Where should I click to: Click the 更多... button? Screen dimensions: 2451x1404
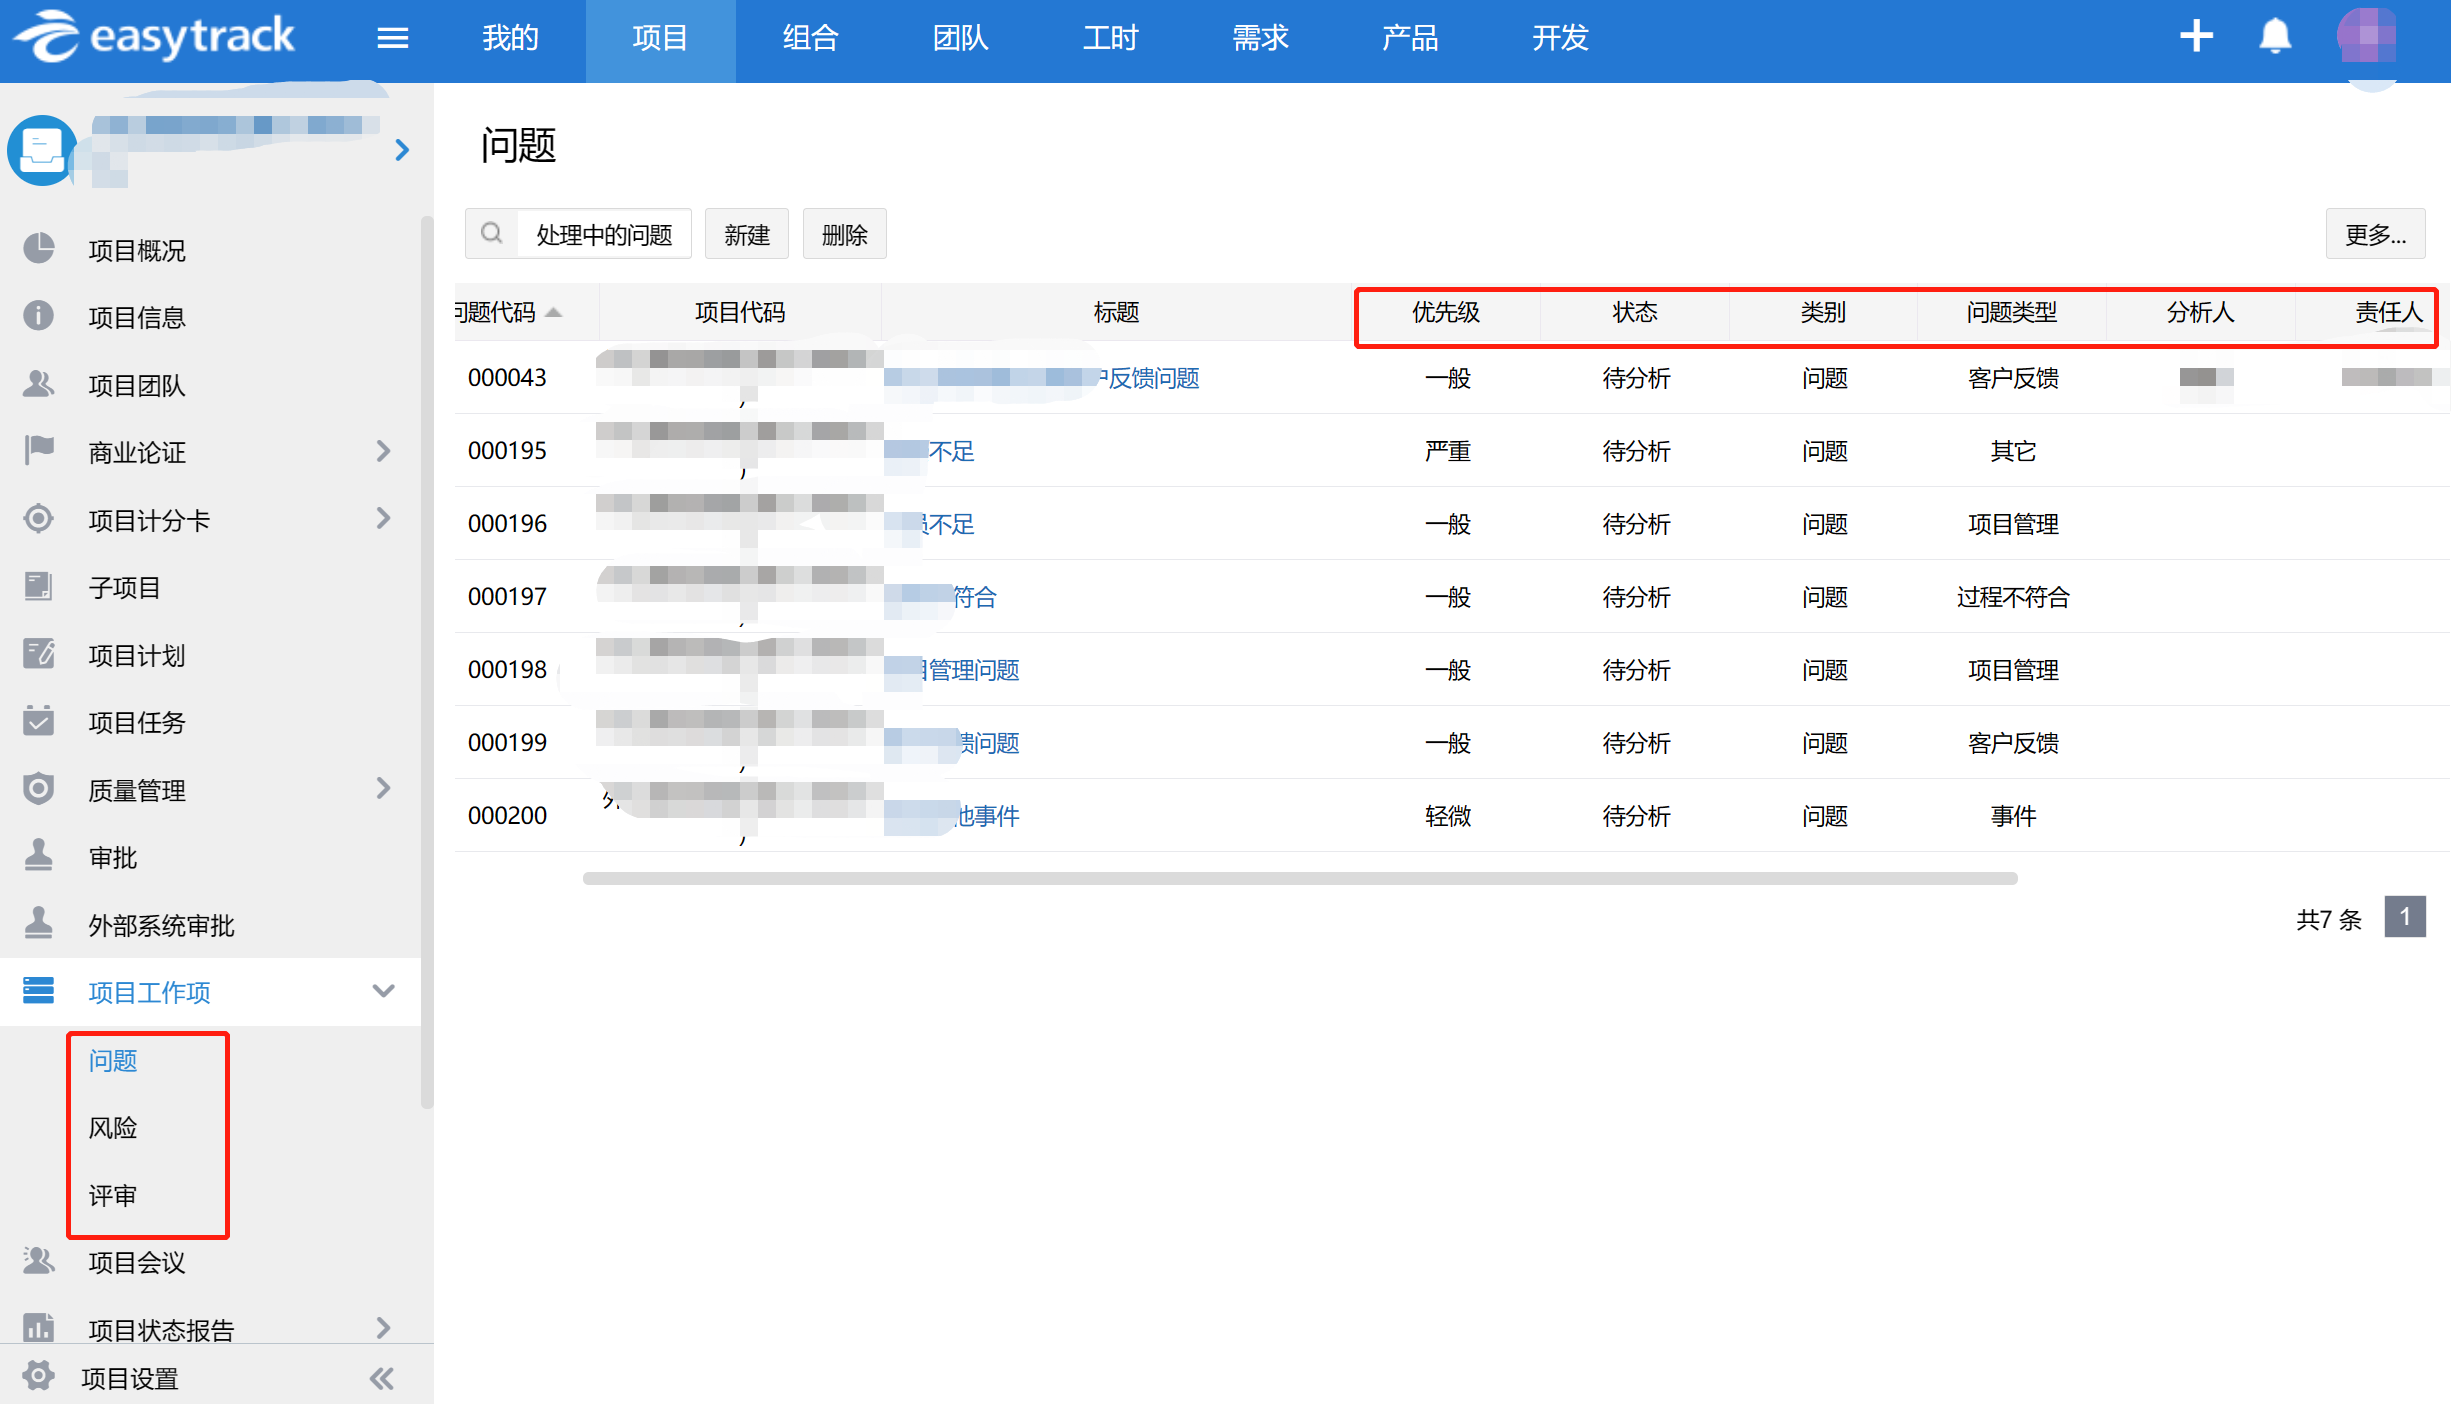[x=2374, y=234]
